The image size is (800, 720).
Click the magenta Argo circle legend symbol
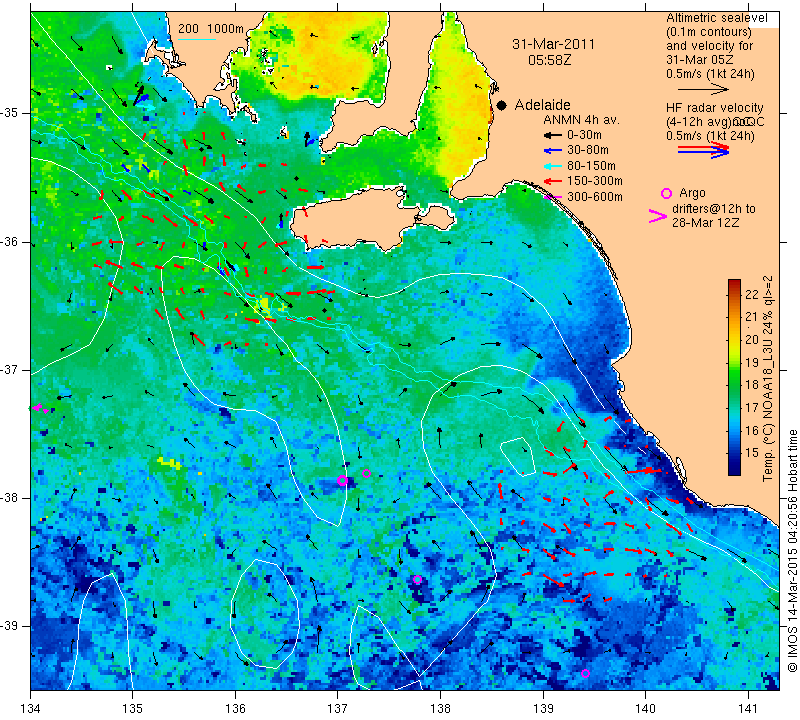[x=666, y=193]
